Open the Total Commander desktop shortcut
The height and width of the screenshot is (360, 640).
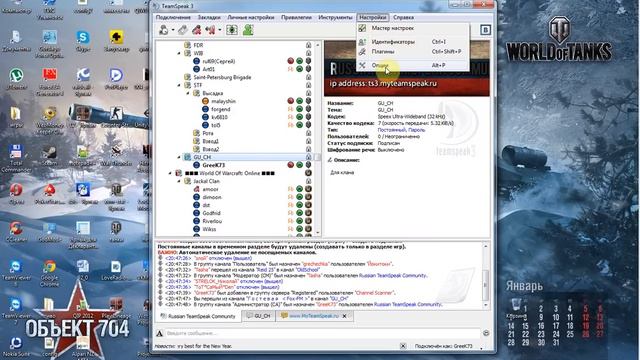(x=16, y=159)
